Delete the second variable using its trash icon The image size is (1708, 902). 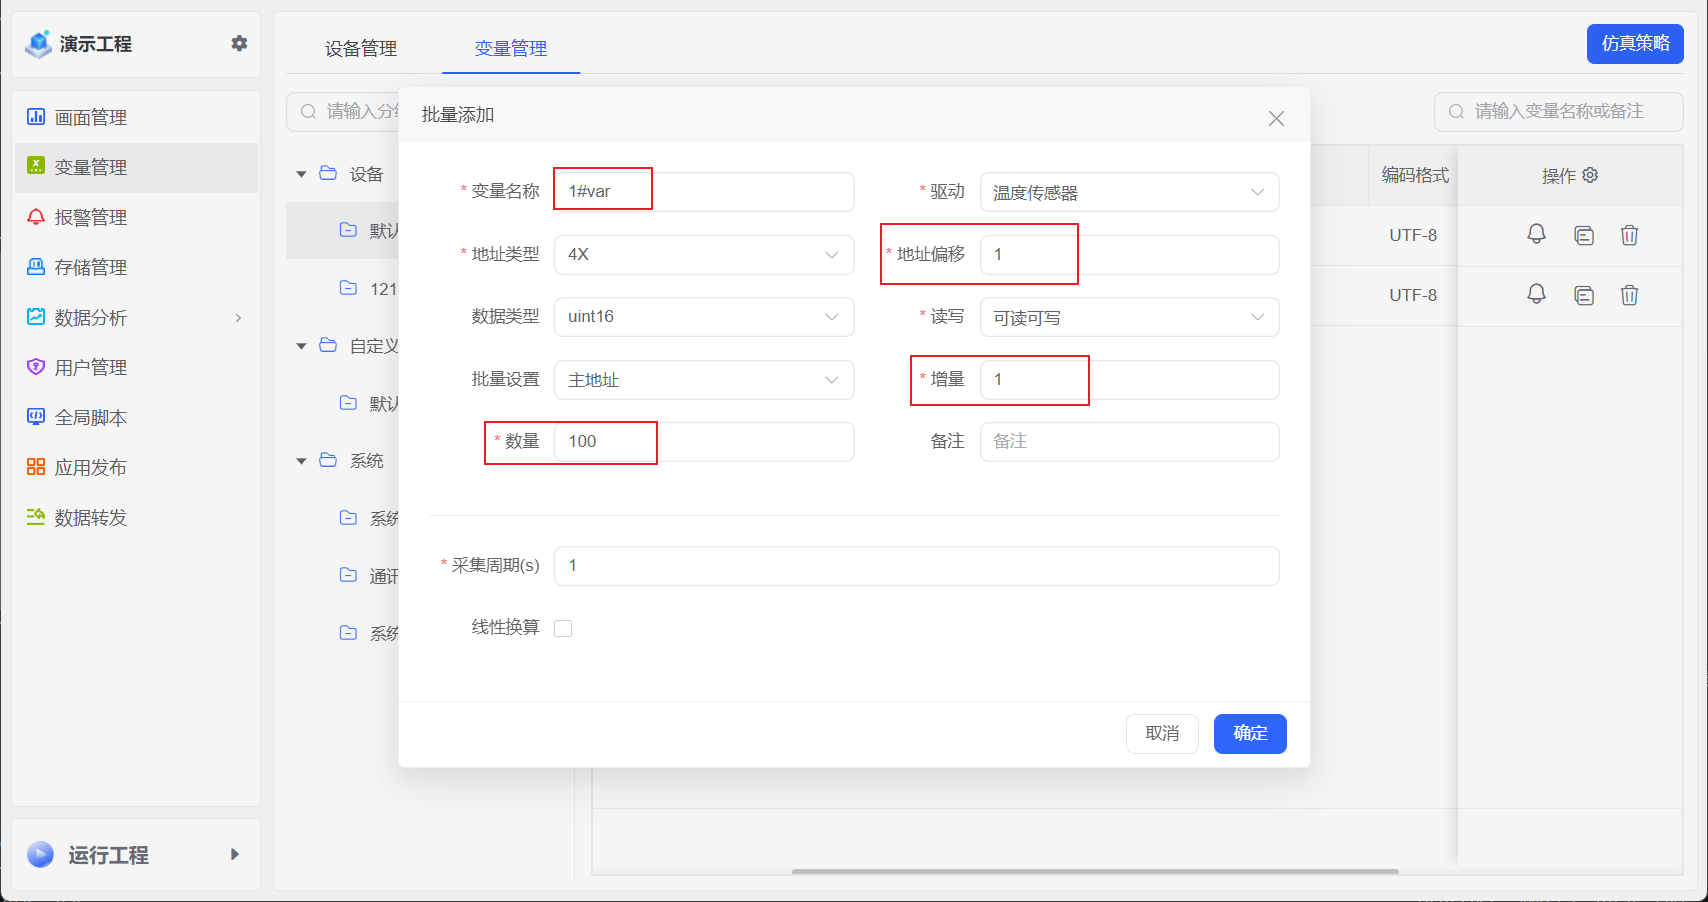tap(1630, 295)
